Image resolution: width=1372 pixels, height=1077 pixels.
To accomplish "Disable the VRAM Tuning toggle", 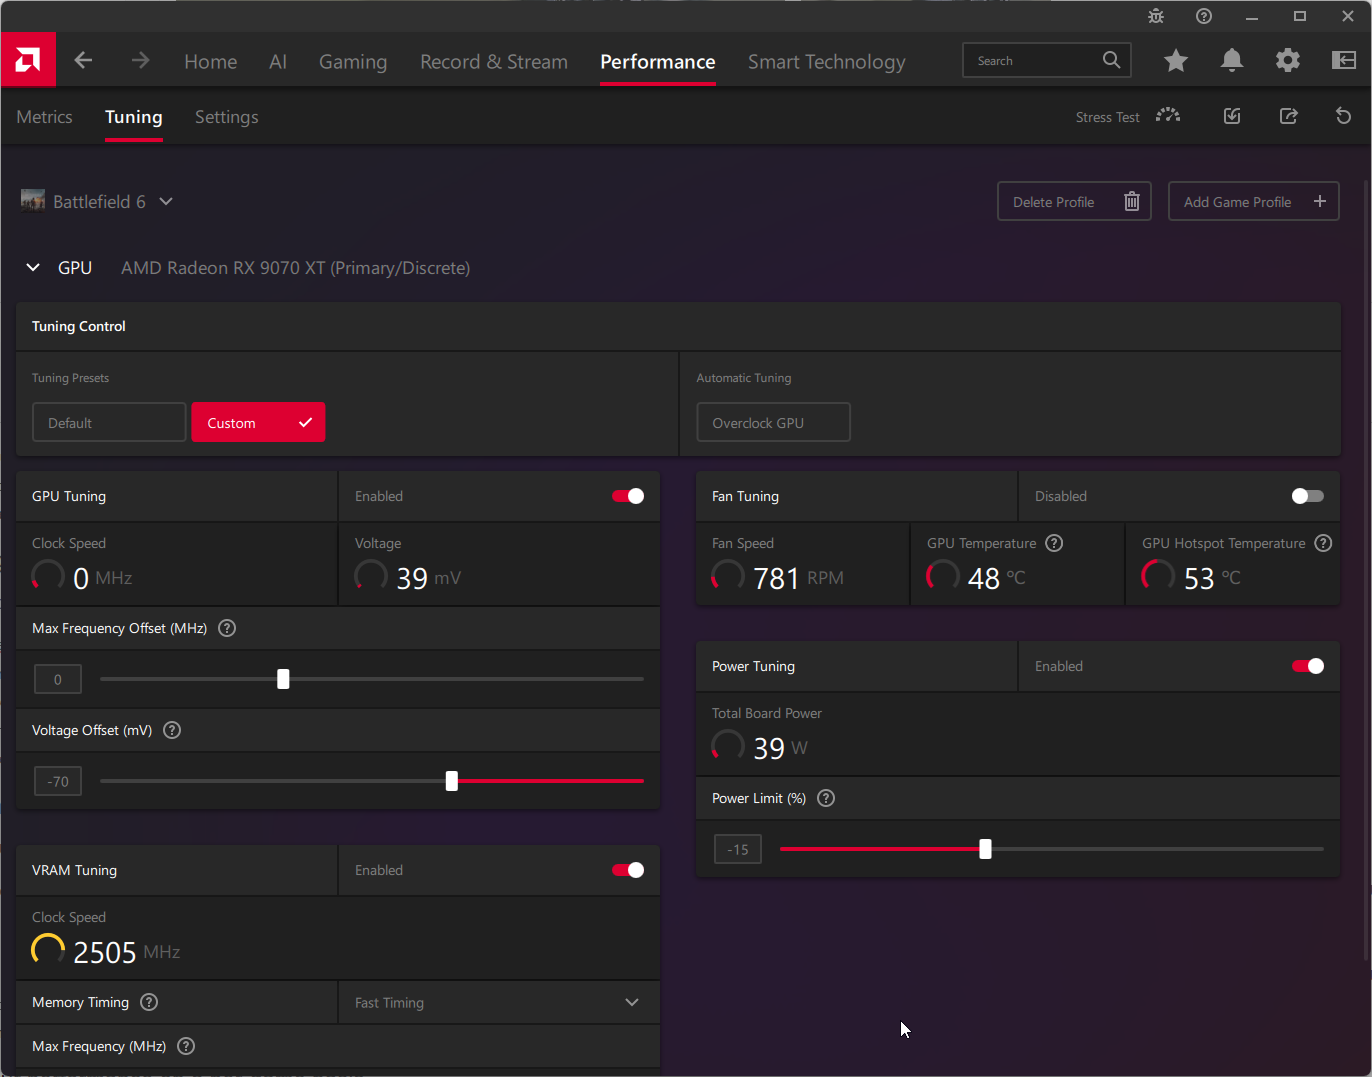I will 628,870.
